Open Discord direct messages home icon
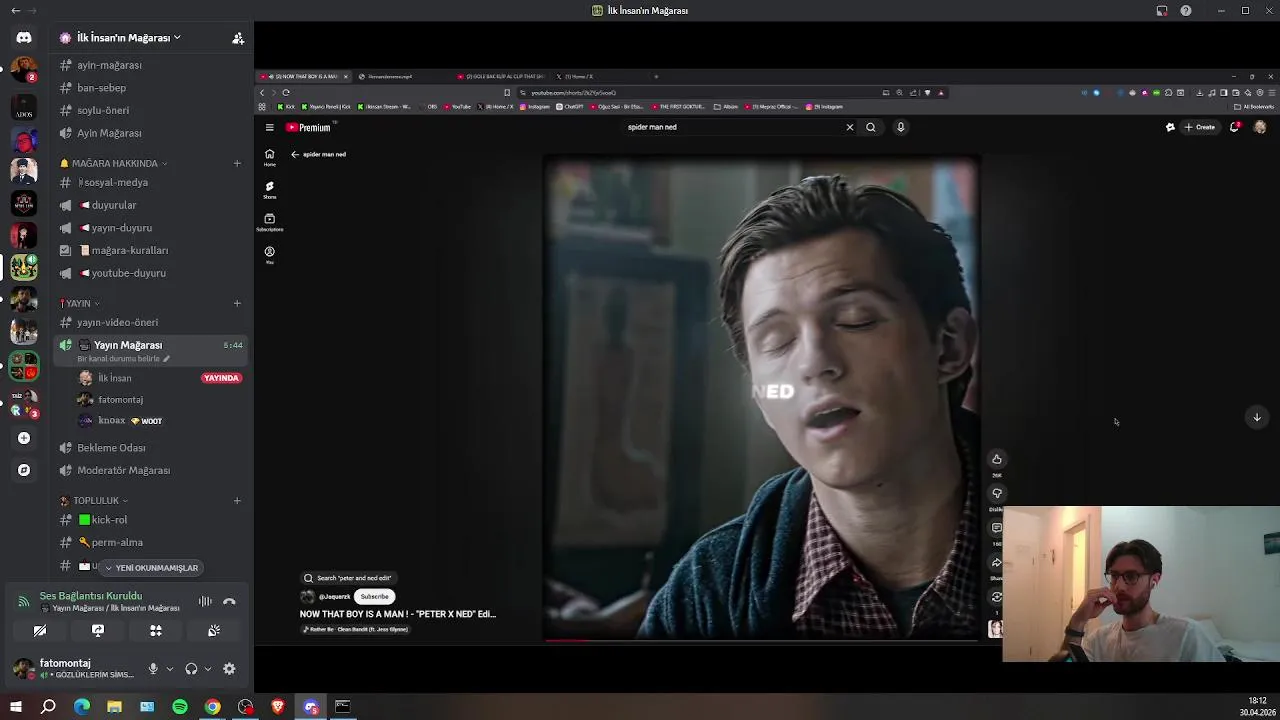The width and height of the screenshot is (1280, 720). click(24, 37)
